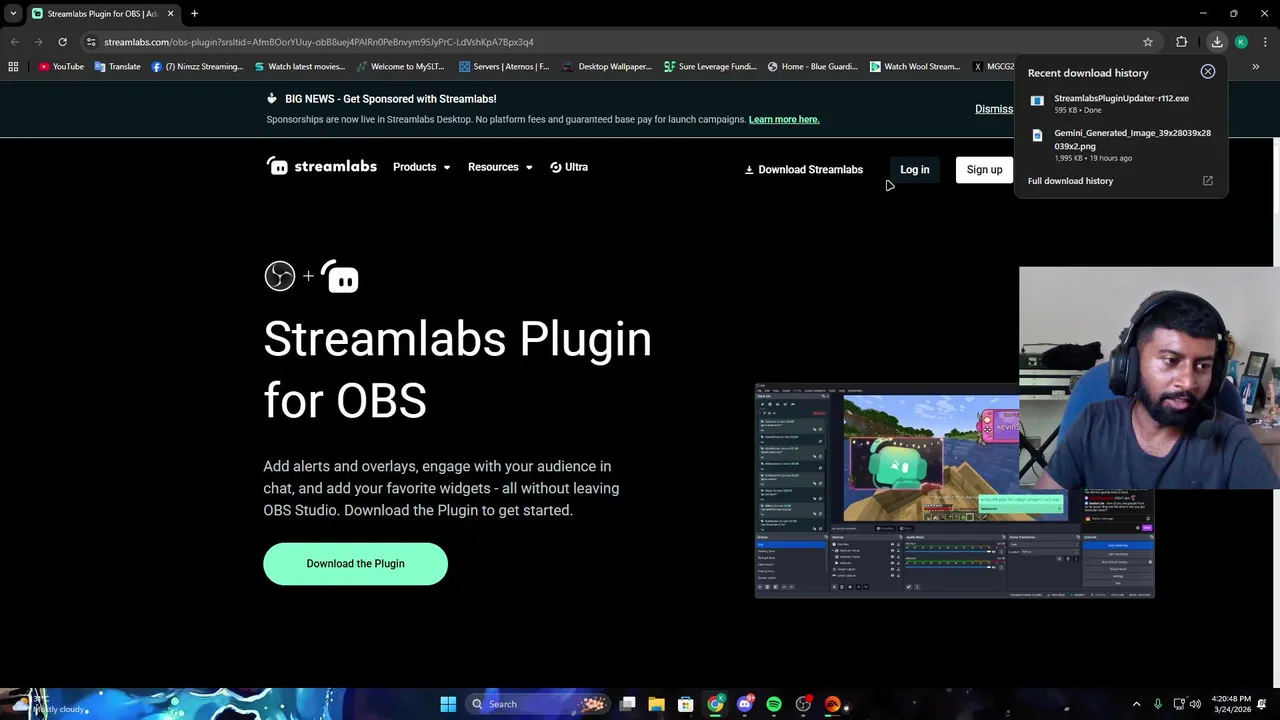Click the Ultra logo icon

(556, 167)
